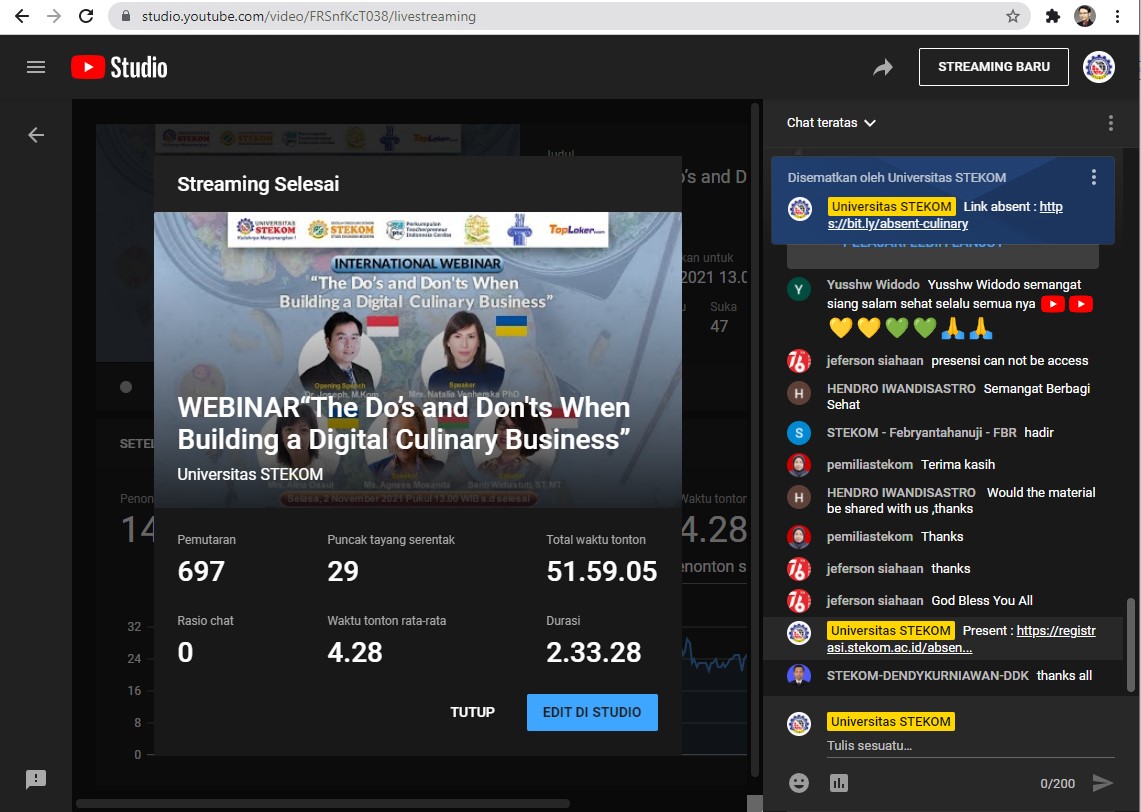1141x812 pixels.
Task: Click the pemiliastekom 'Thanks' message
Action: [x=942, y=536]
